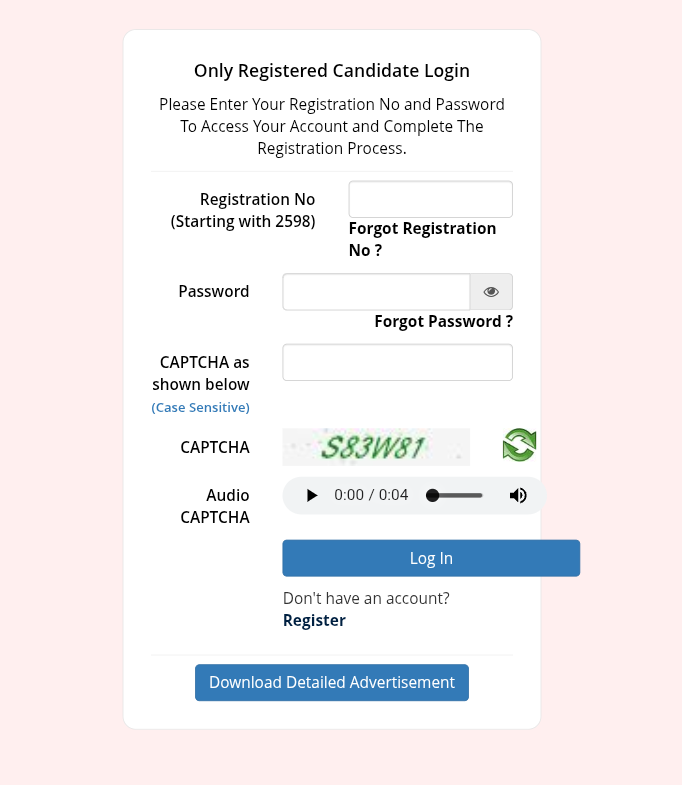
Task: Click the "CAPTCHA as shown below" label
Action: coord(201,373)
